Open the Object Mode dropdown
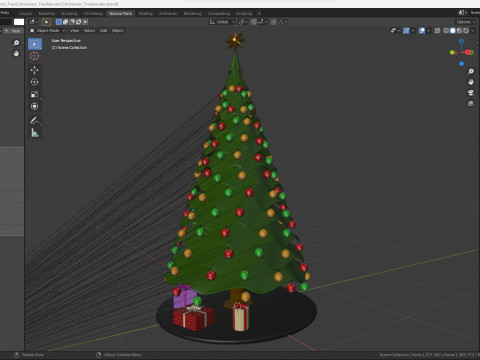The width and height of the screenshot is (480, 360). (x=48, y=31)
